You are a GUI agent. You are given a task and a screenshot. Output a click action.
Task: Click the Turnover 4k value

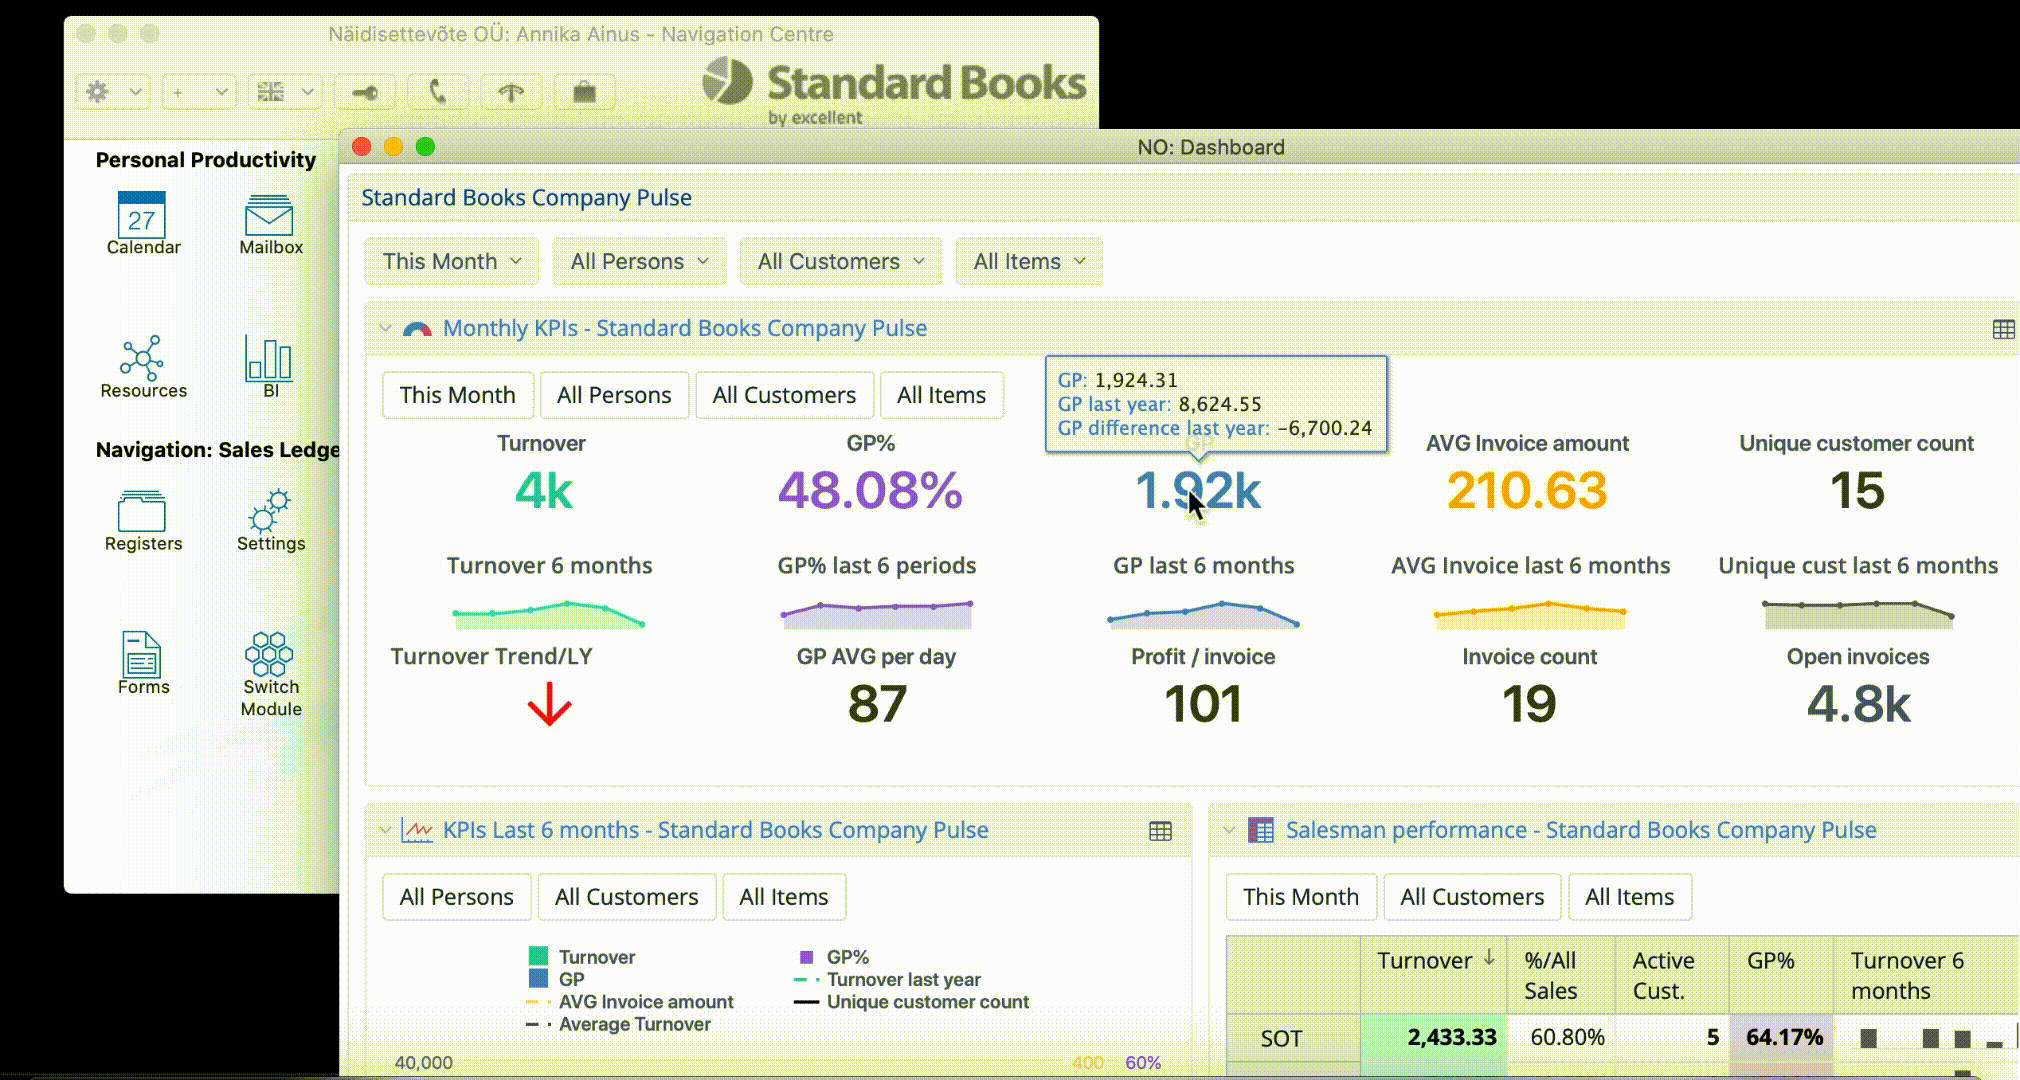click(x=543, y=490)
